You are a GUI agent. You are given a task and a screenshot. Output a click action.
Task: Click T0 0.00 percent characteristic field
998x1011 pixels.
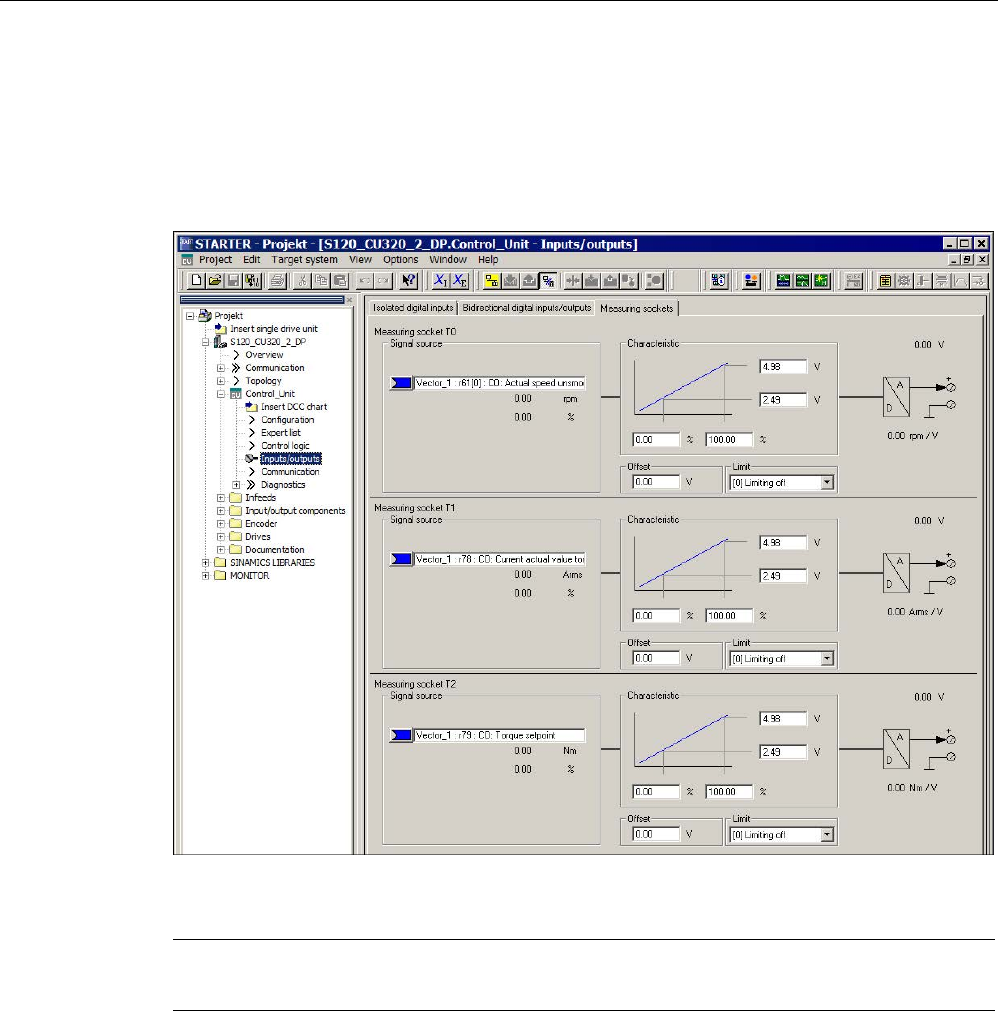pos(656,440)
